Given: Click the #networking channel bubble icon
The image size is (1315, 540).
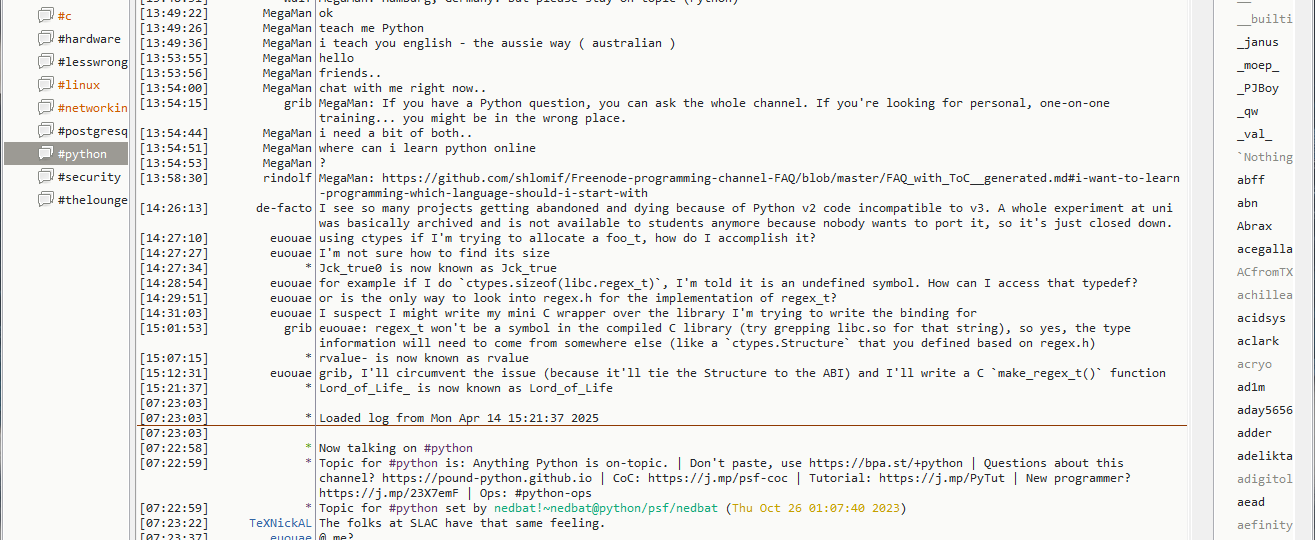Looking at the screenshot, I should (x=45, y=108).
